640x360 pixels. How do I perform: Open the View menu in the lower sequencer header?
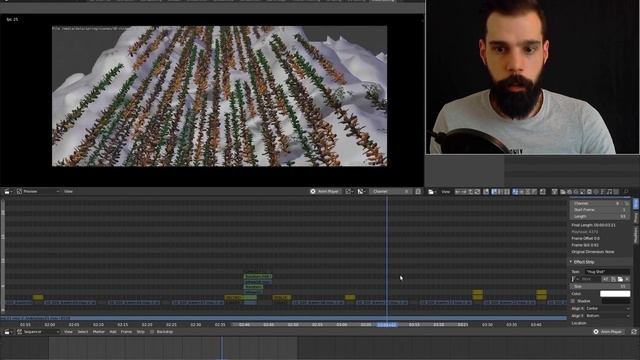[x=68, y=332]
